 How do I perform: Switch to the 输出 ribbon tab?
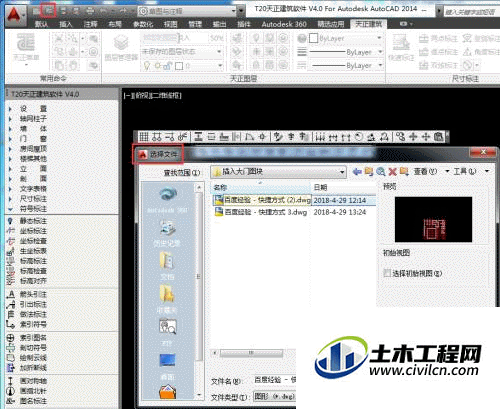tap(219, 24)
